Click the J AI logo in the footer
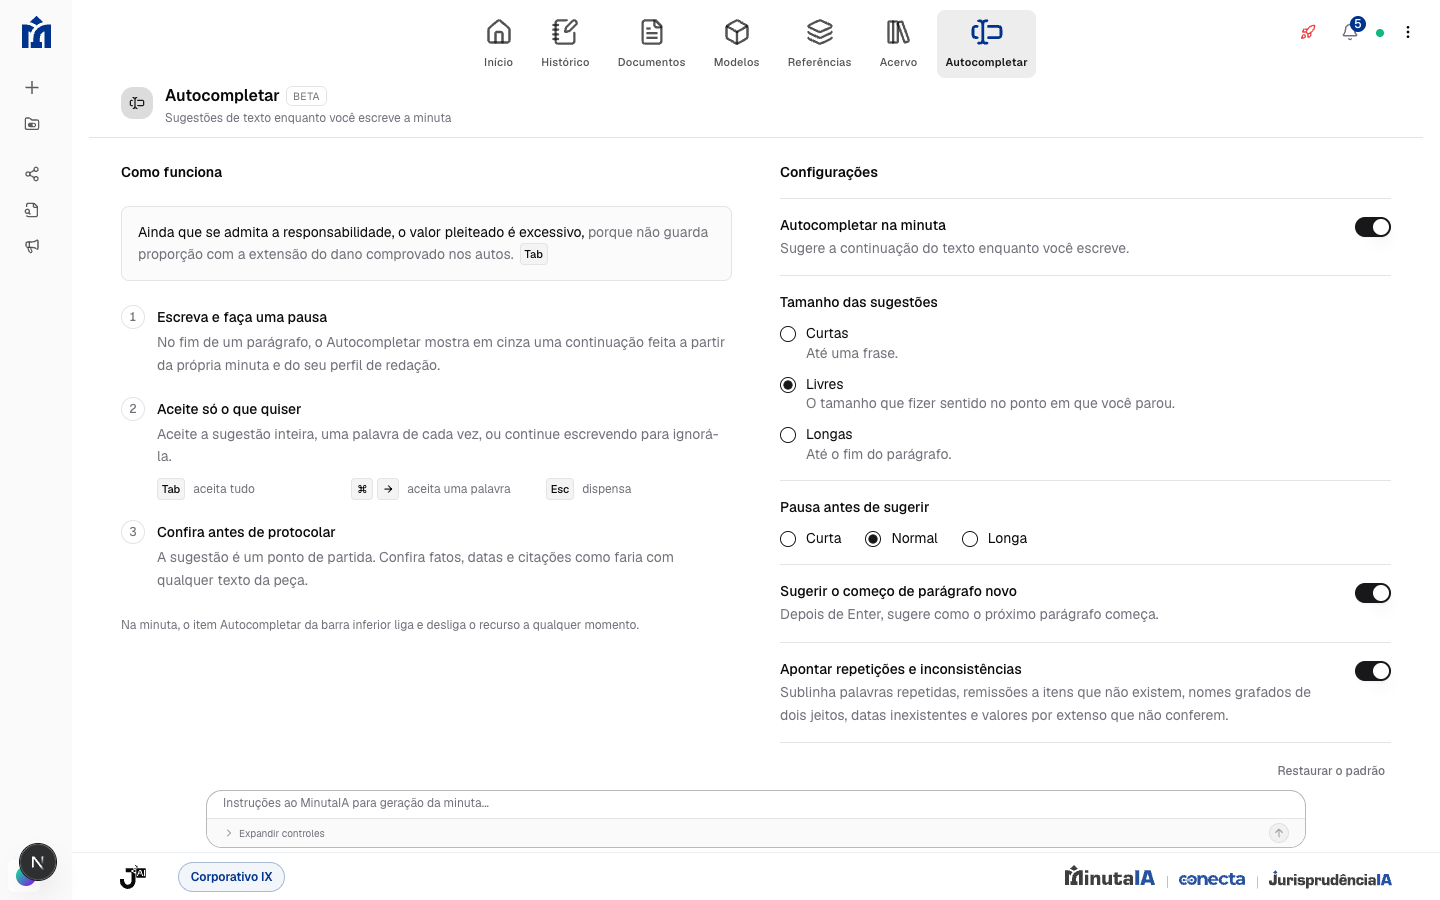The width and height of the screenshot is (1440, 900). [133, 877]
